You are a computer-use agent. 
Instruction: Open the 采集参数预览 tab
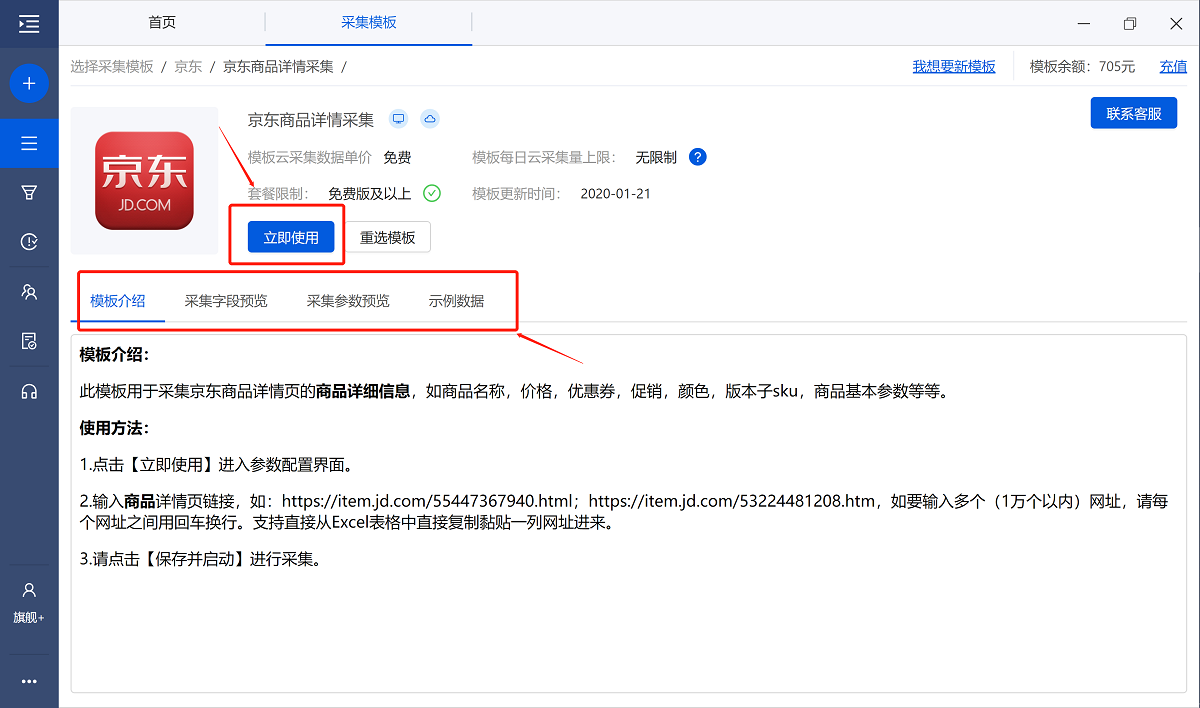348,301
